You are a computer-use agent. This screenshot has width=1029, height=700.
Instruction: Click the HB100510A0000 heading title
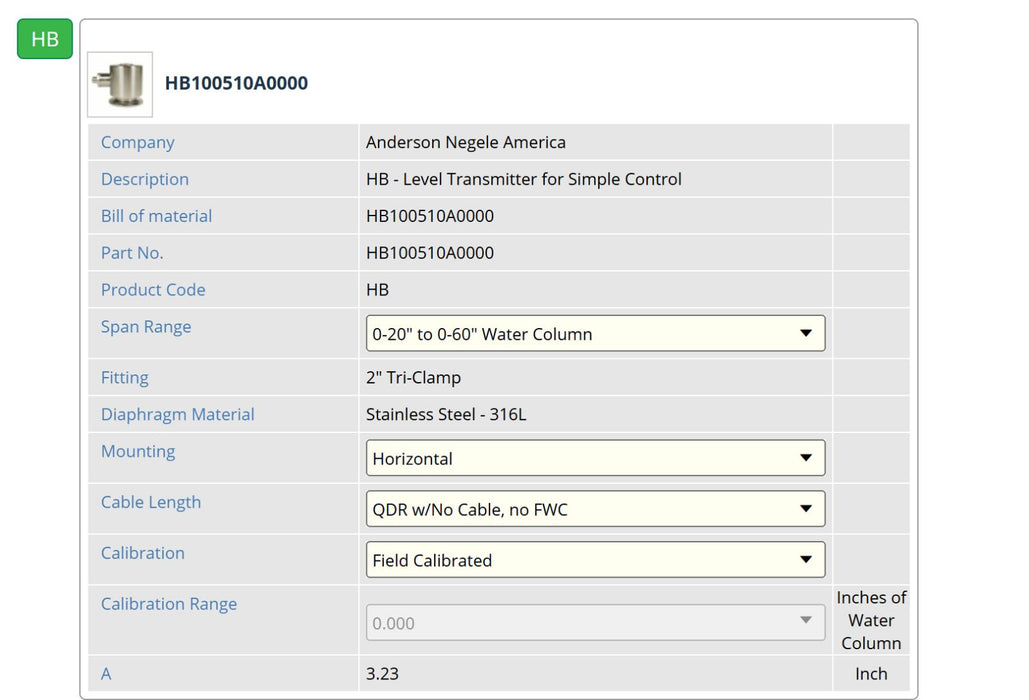(236, 83)
